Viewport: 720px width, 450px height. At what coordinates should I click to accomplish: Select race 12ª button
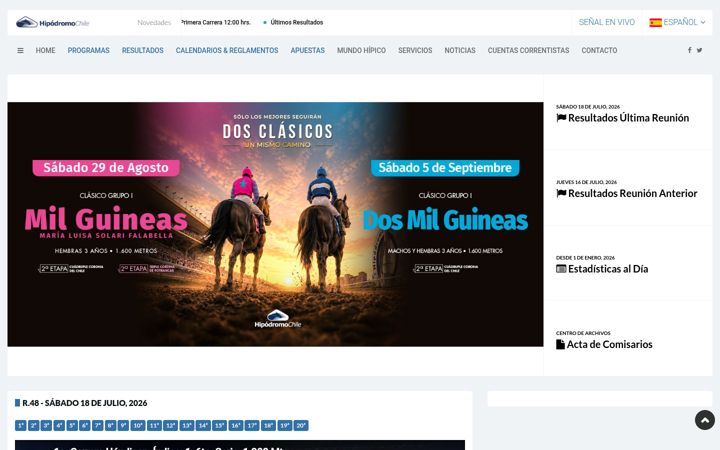[x=170, y=426]
